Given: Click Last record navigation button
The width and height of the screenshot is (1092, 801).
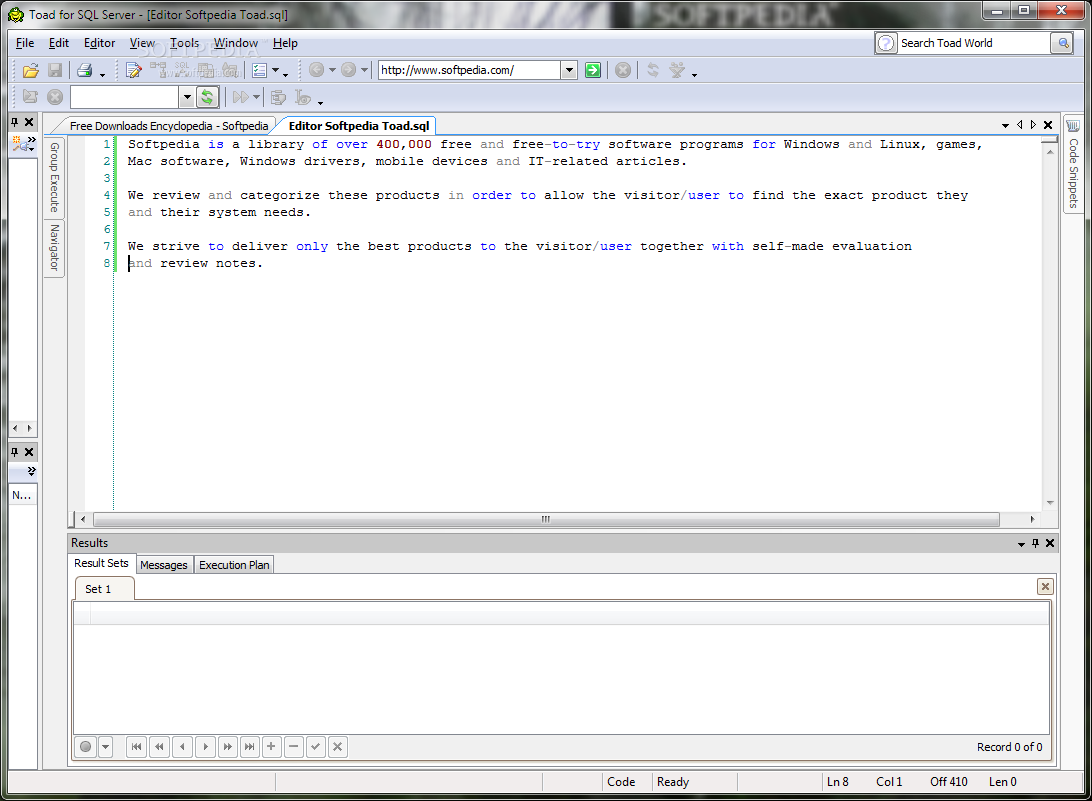Looking at the screenshot, I should point(249,747).
